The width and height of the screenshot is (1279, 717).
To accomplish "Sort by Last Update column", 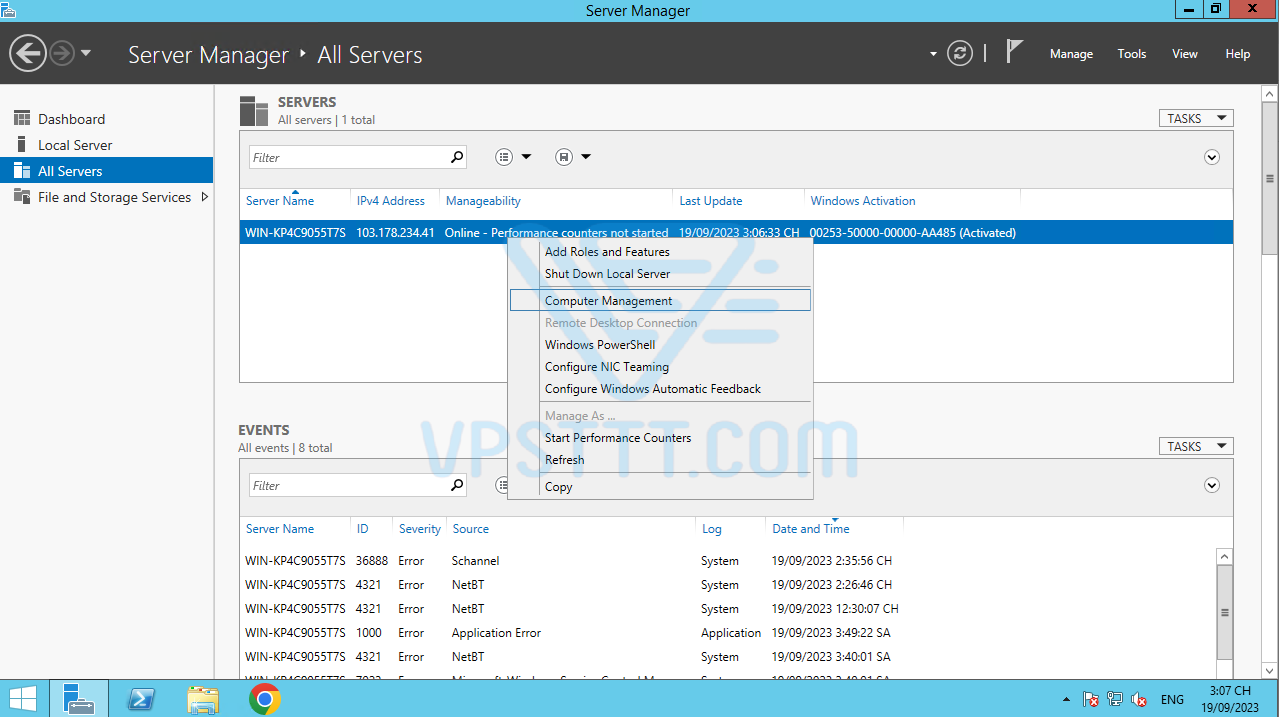I will point(711,201).
